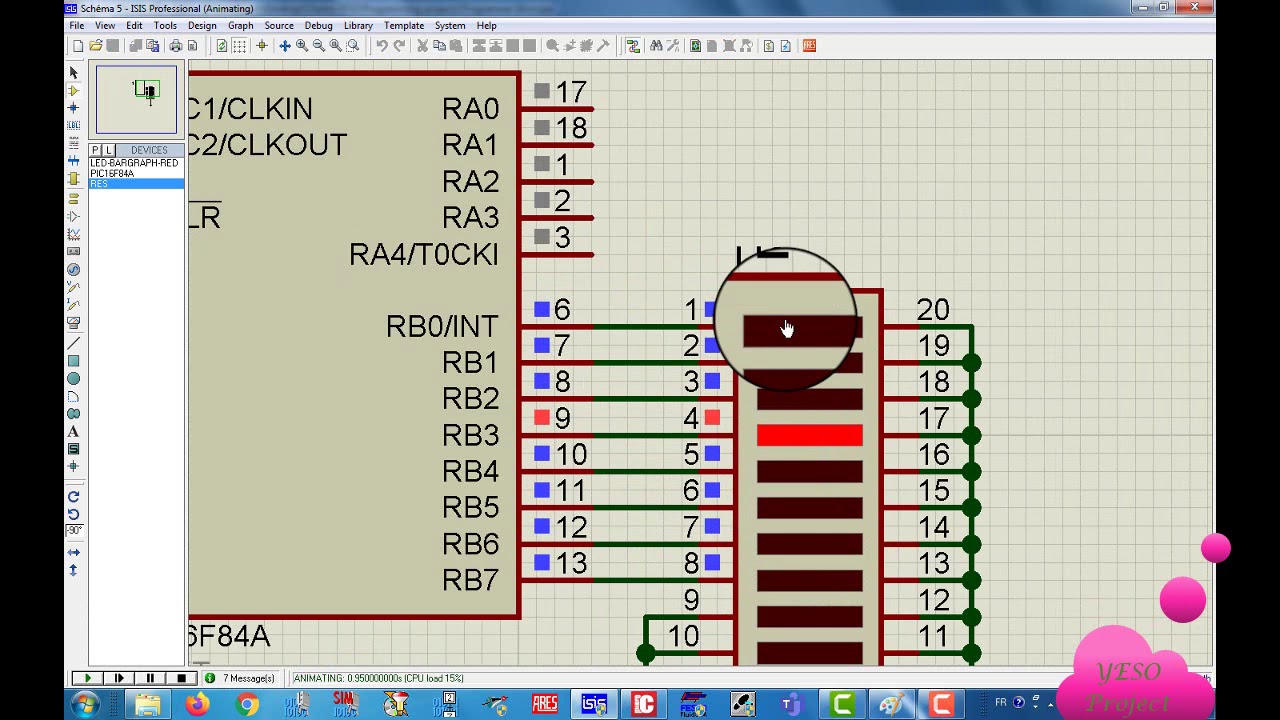This screenshot has height=720, width=1280.
Task: Select the Junction Dot tool
Action: point(73,107)
